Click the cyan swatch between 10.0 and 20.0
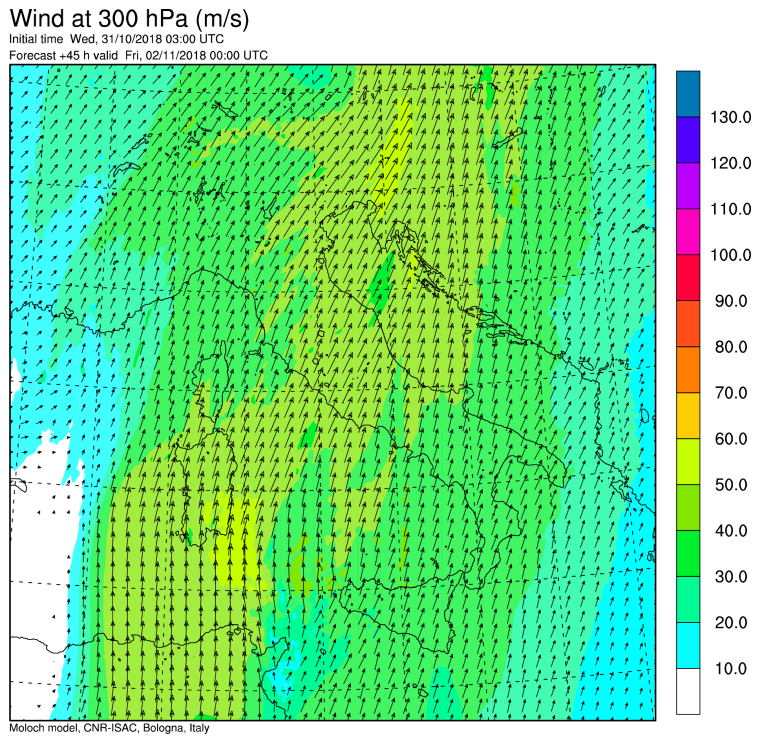 tap(688, 646)
